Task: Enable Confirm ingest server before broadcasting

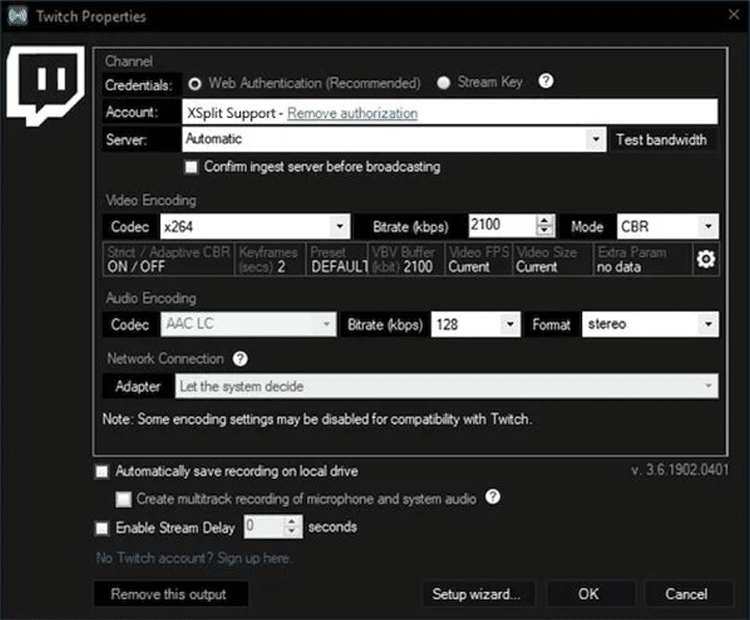Action: click(x=193, y=166)
